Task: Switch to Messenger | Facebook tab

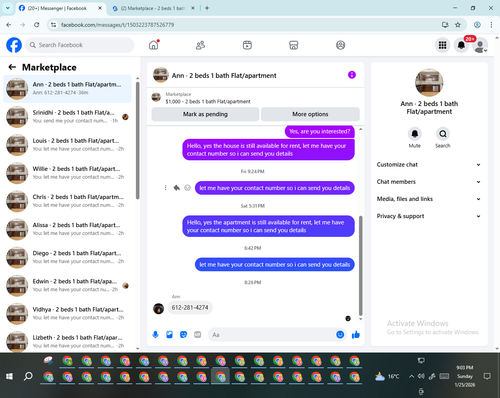Action: tap(57, 8)
